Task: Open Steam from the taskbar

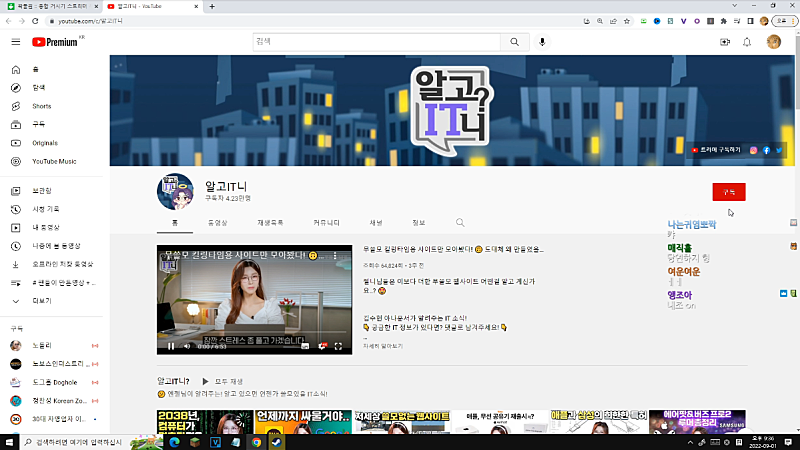Action: tap(276, 442)
